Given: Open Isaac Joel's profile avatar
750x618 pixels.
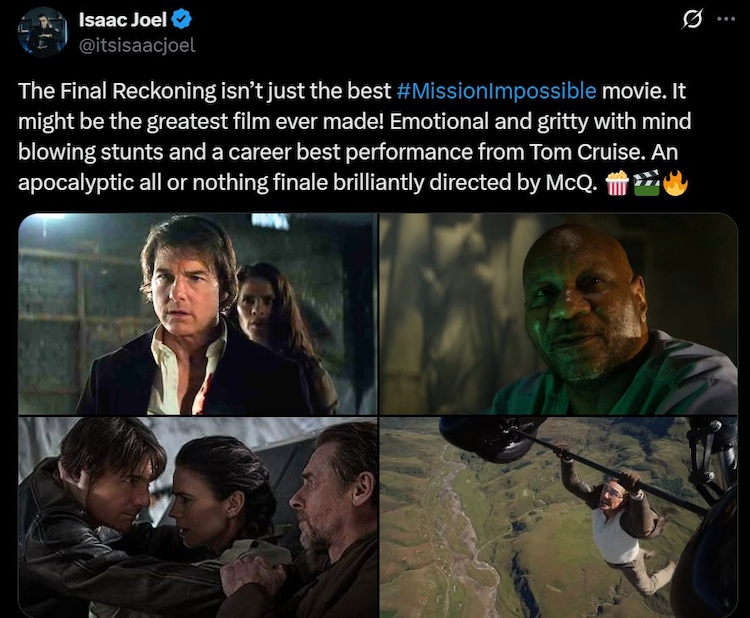Looking at the screenshot, I should click(43, 32).
